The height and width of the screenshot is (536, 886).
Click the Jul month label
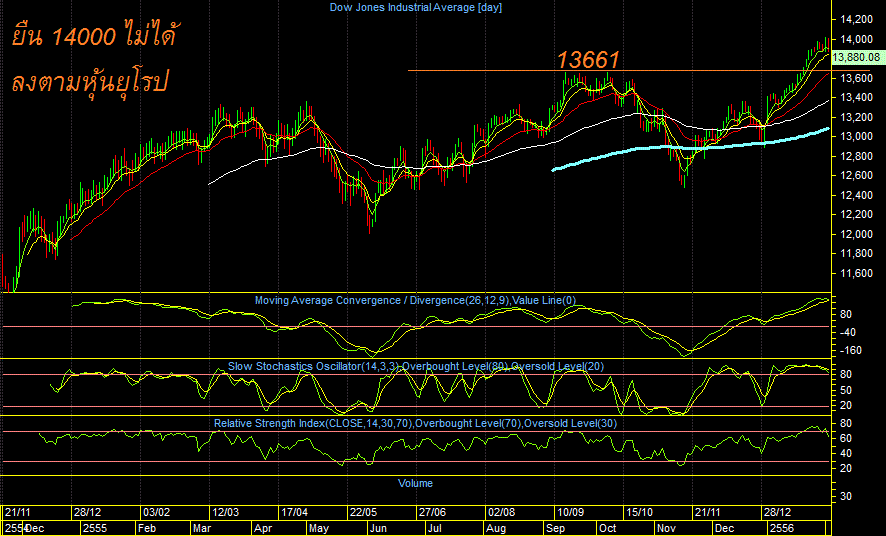[x=435, y=529]
